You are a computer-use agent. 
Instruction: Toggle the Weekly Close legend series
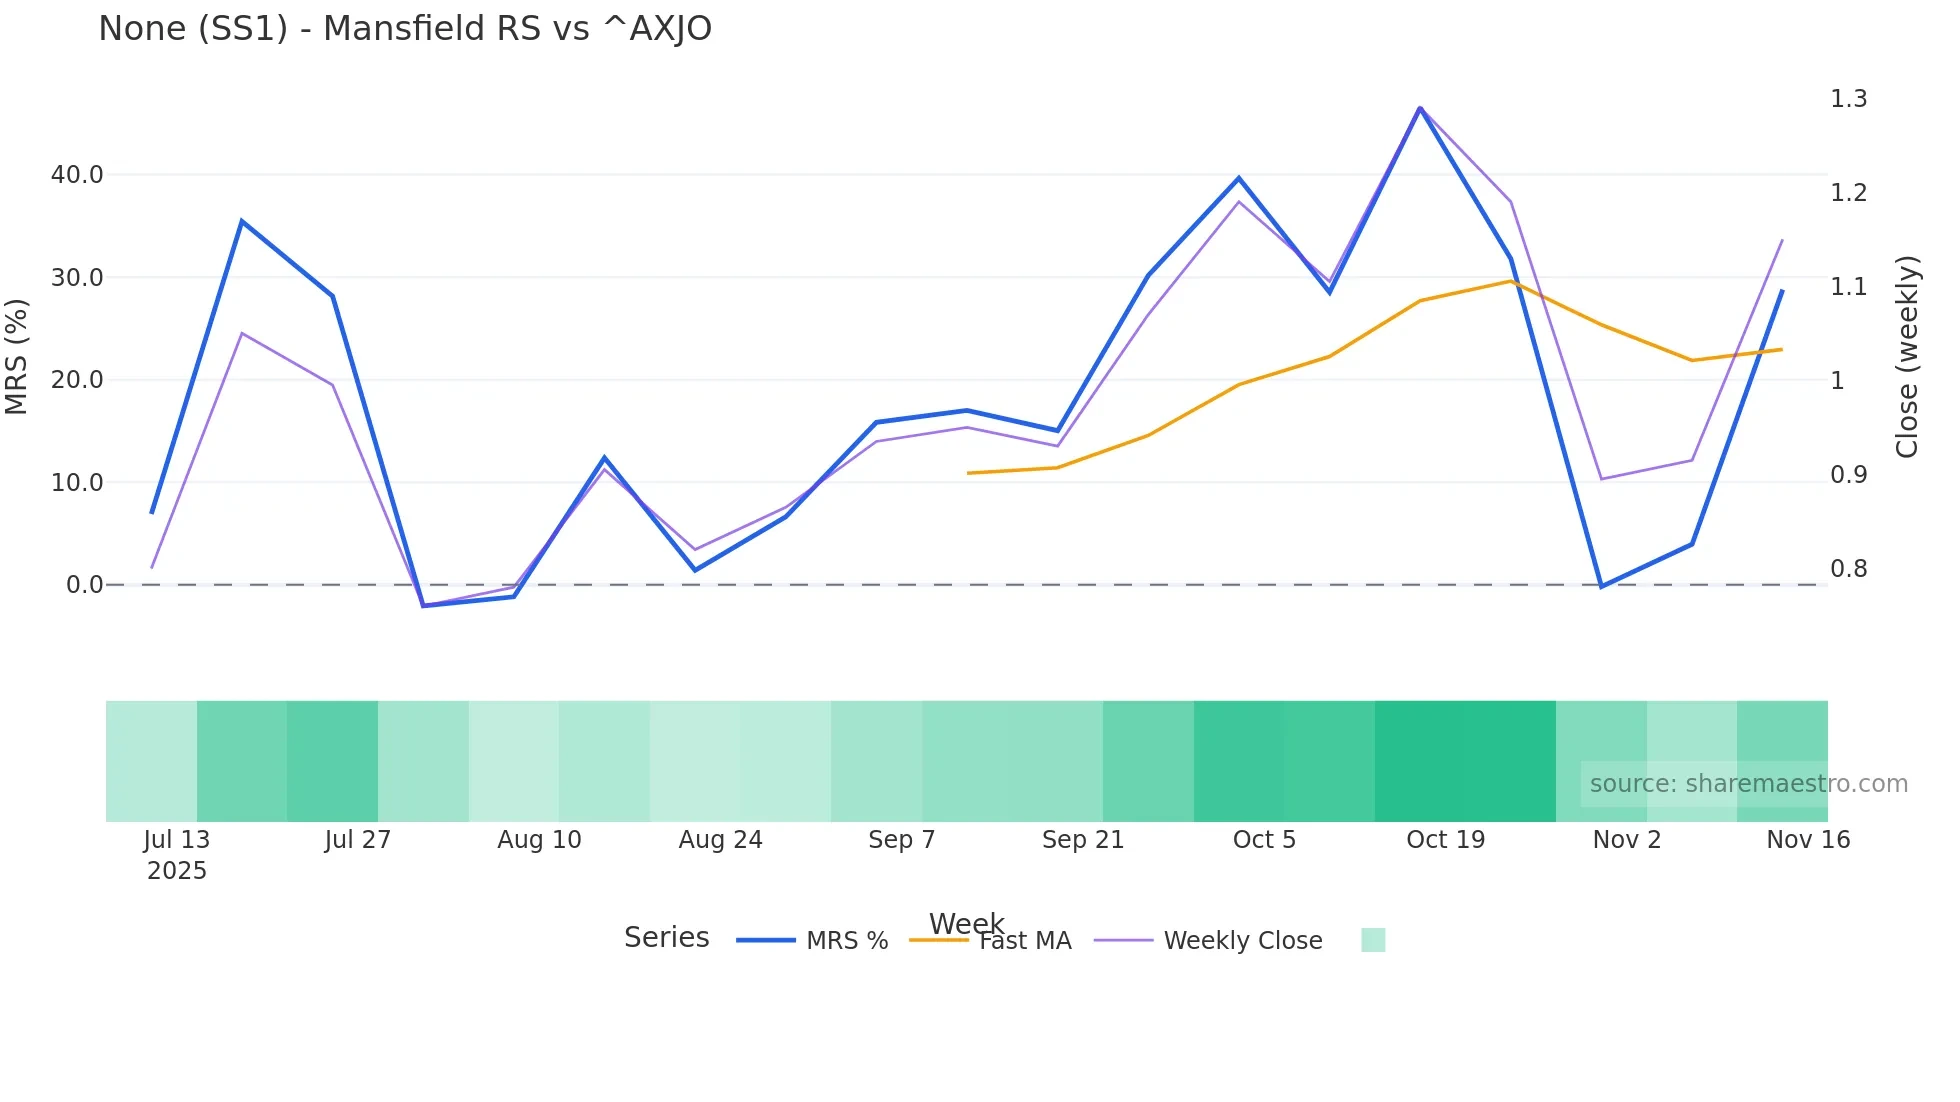[1242, 941]
